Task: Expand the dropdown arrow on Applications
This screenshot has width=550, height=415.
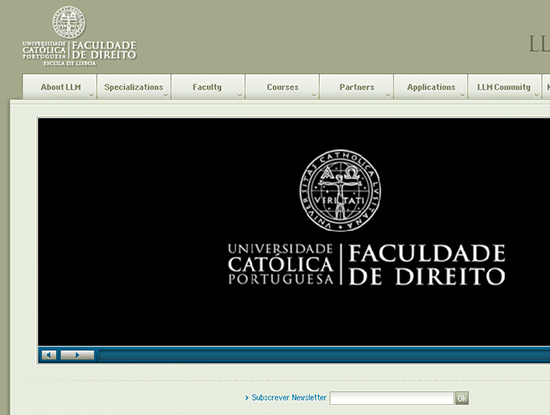Action: coord(462,95)
